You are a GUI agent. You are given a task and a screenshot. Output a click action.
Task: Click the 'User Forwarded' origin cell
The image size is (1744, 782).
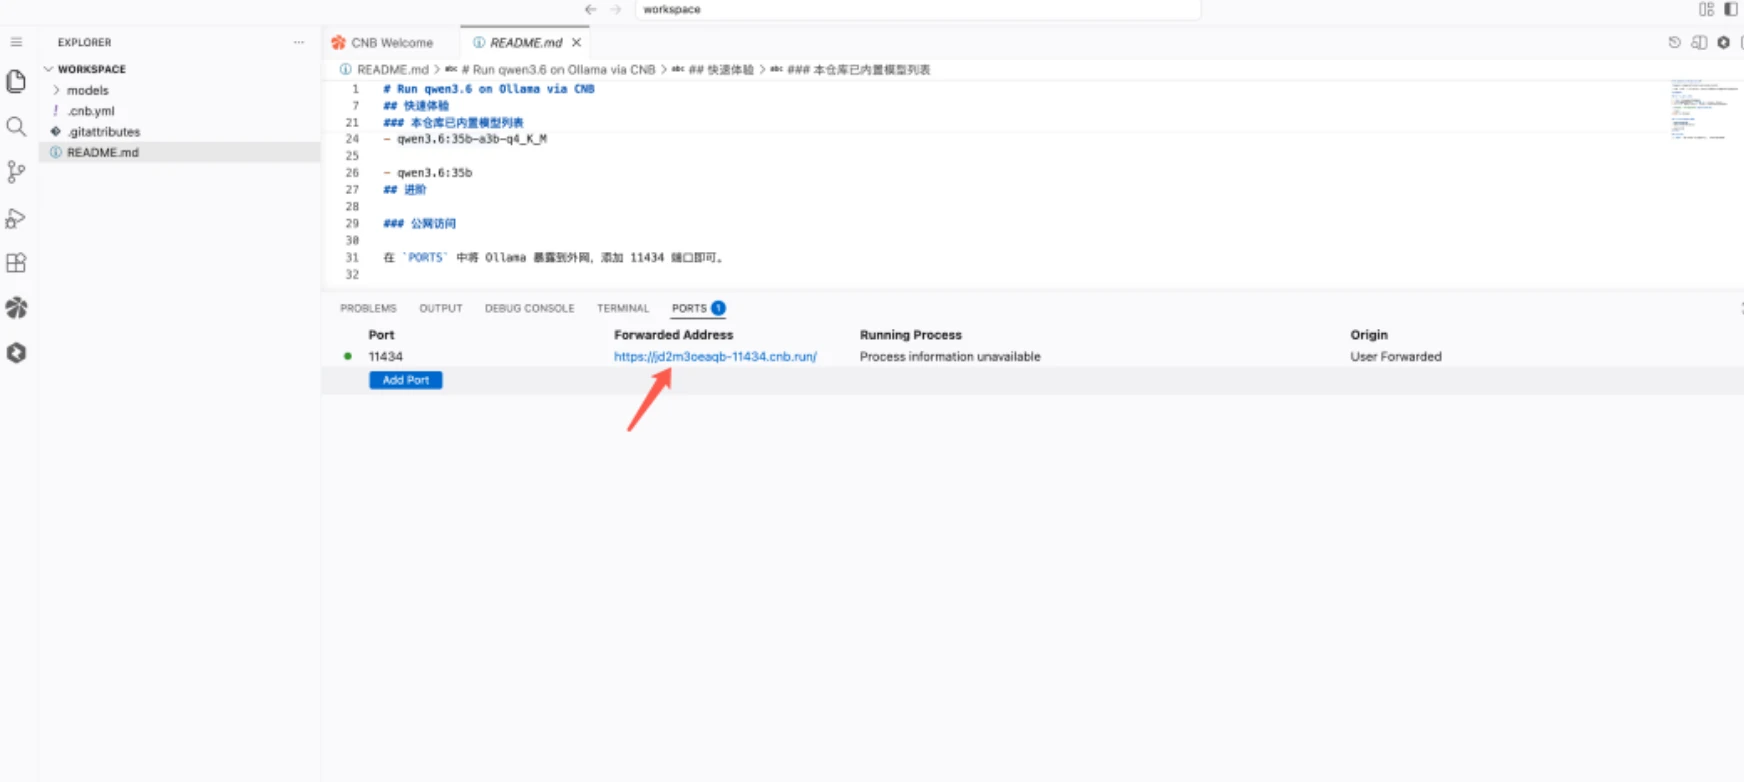pos(1396,356)
